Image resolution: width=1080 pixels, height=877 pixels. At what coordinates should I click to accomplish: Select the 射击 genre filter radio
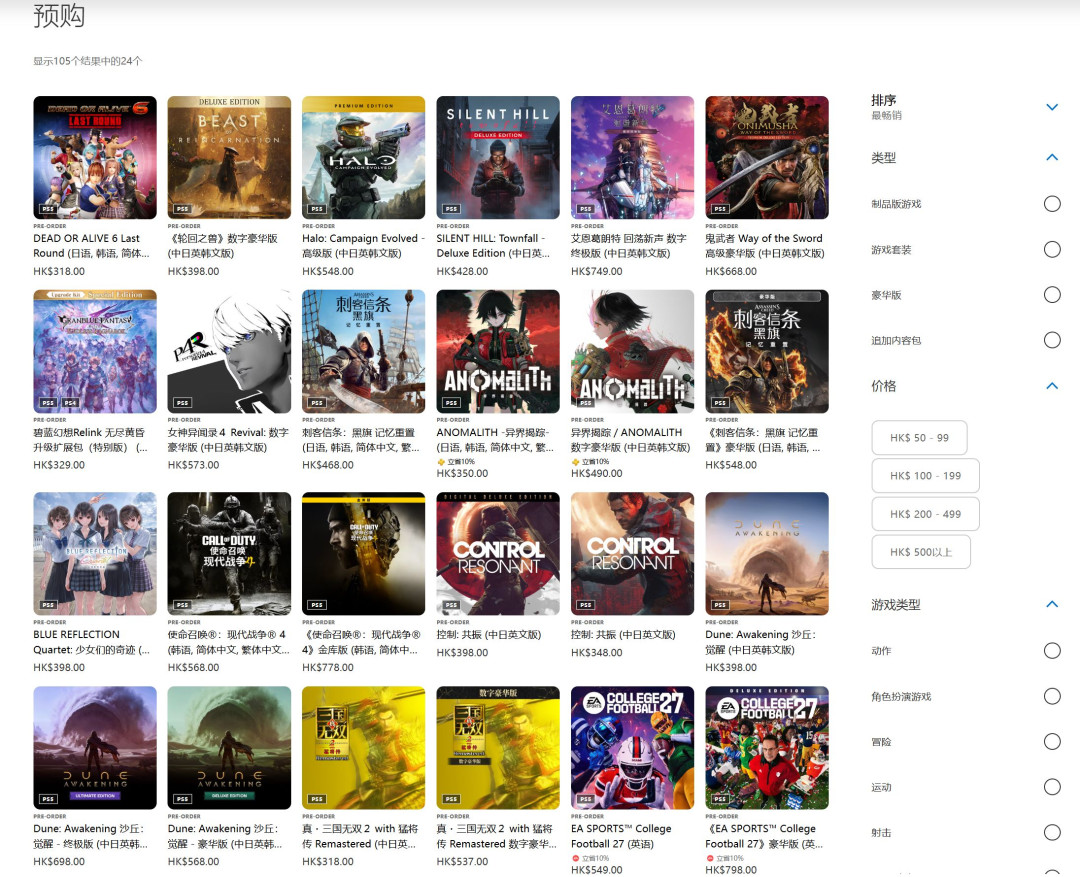[1052, 832]
